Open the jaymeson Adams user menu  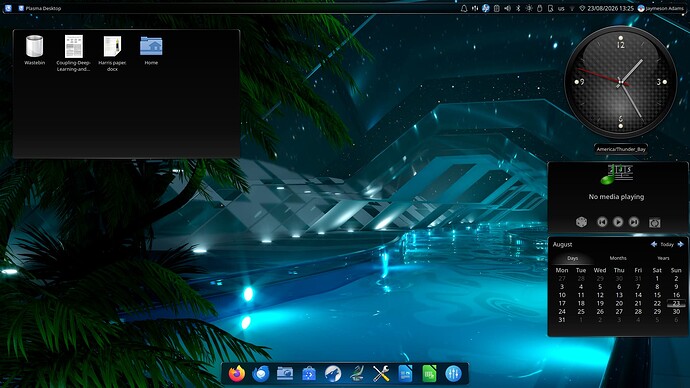click(x=661, y=8)
